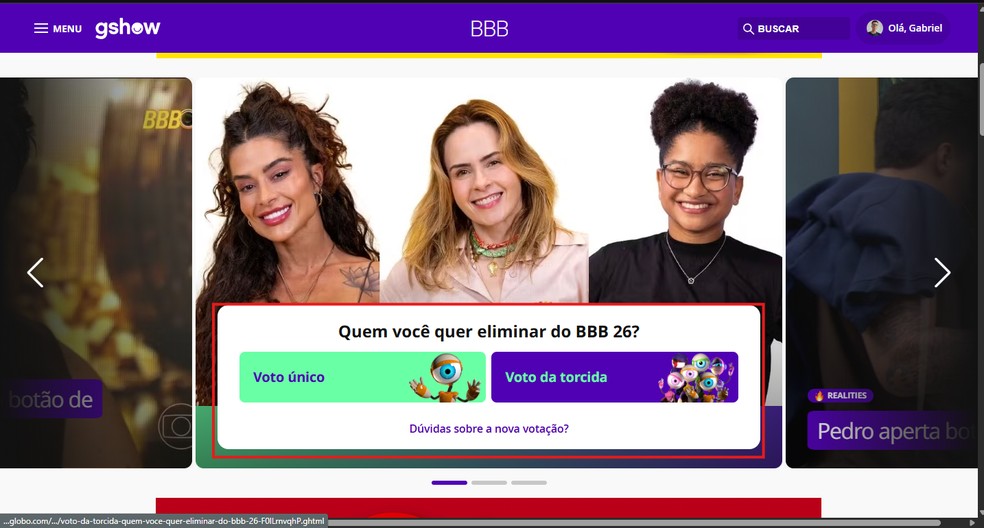Click the mascots group on Voto da torcida

tap(695, 377)
